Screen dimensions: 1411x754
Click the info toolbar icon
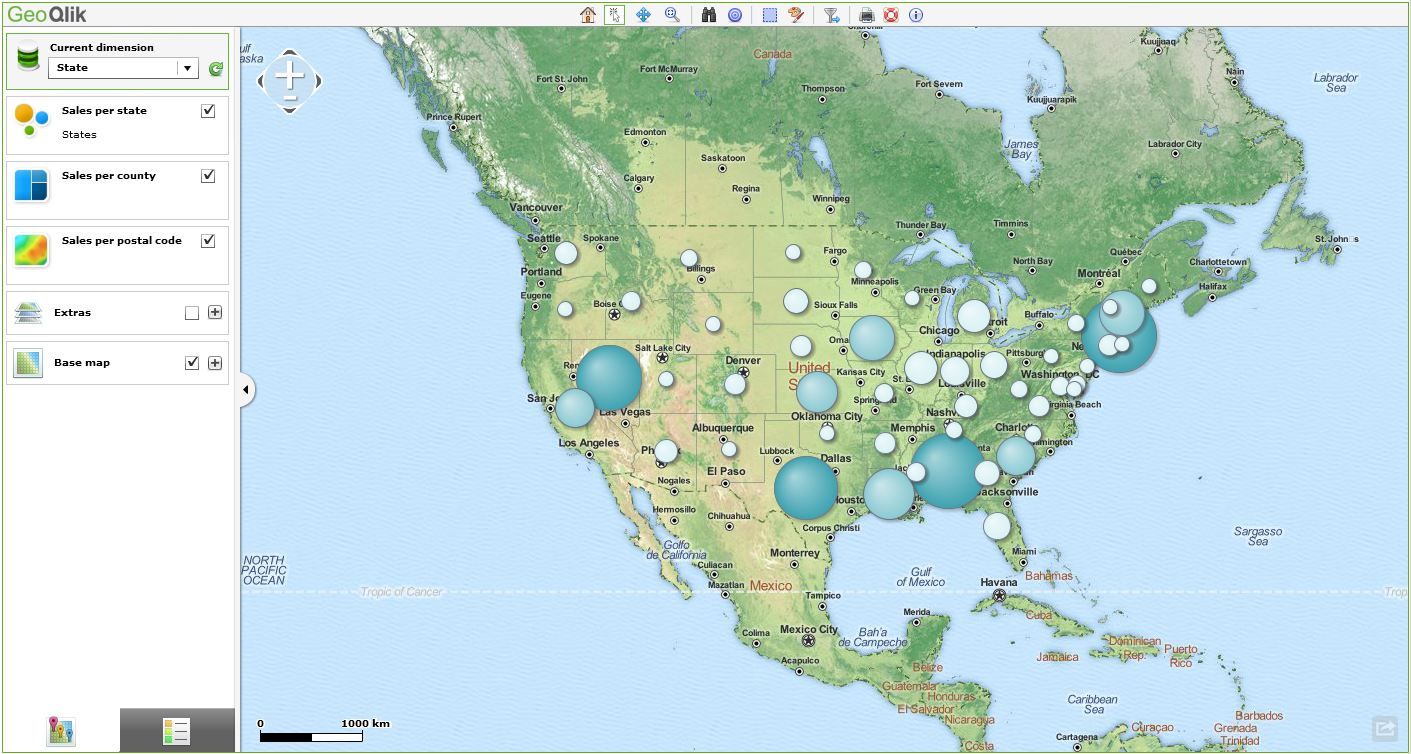point(915,14)
